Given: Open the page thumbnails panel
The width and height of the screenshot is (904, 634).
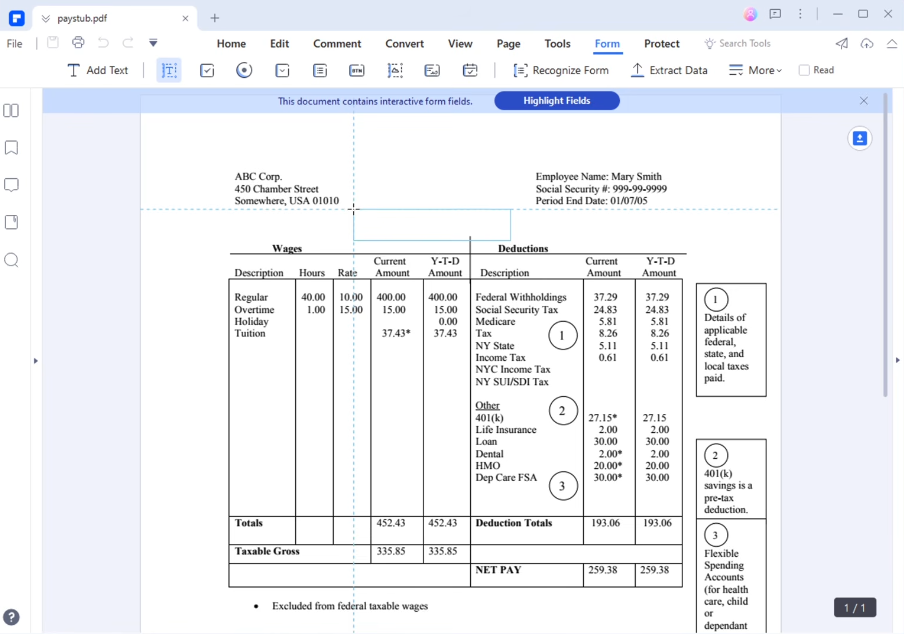Looking at the screenshot, I should click(11, 111).
